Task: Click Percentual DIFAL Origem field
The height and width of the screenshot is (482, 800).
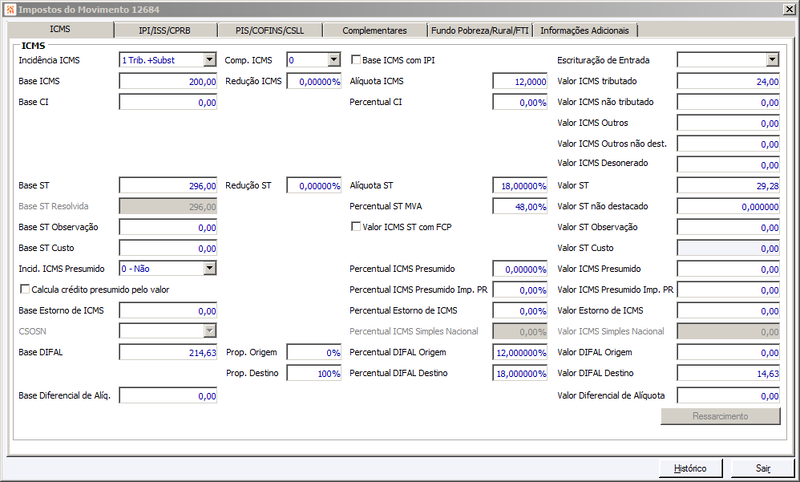Action: (520, 352)
